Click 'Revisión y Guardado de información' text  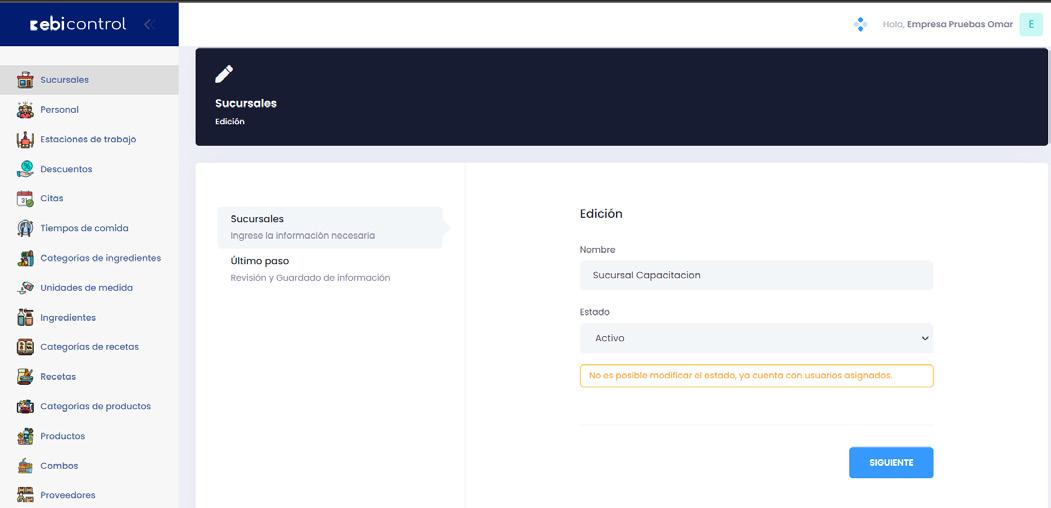(x=310, y=277)
